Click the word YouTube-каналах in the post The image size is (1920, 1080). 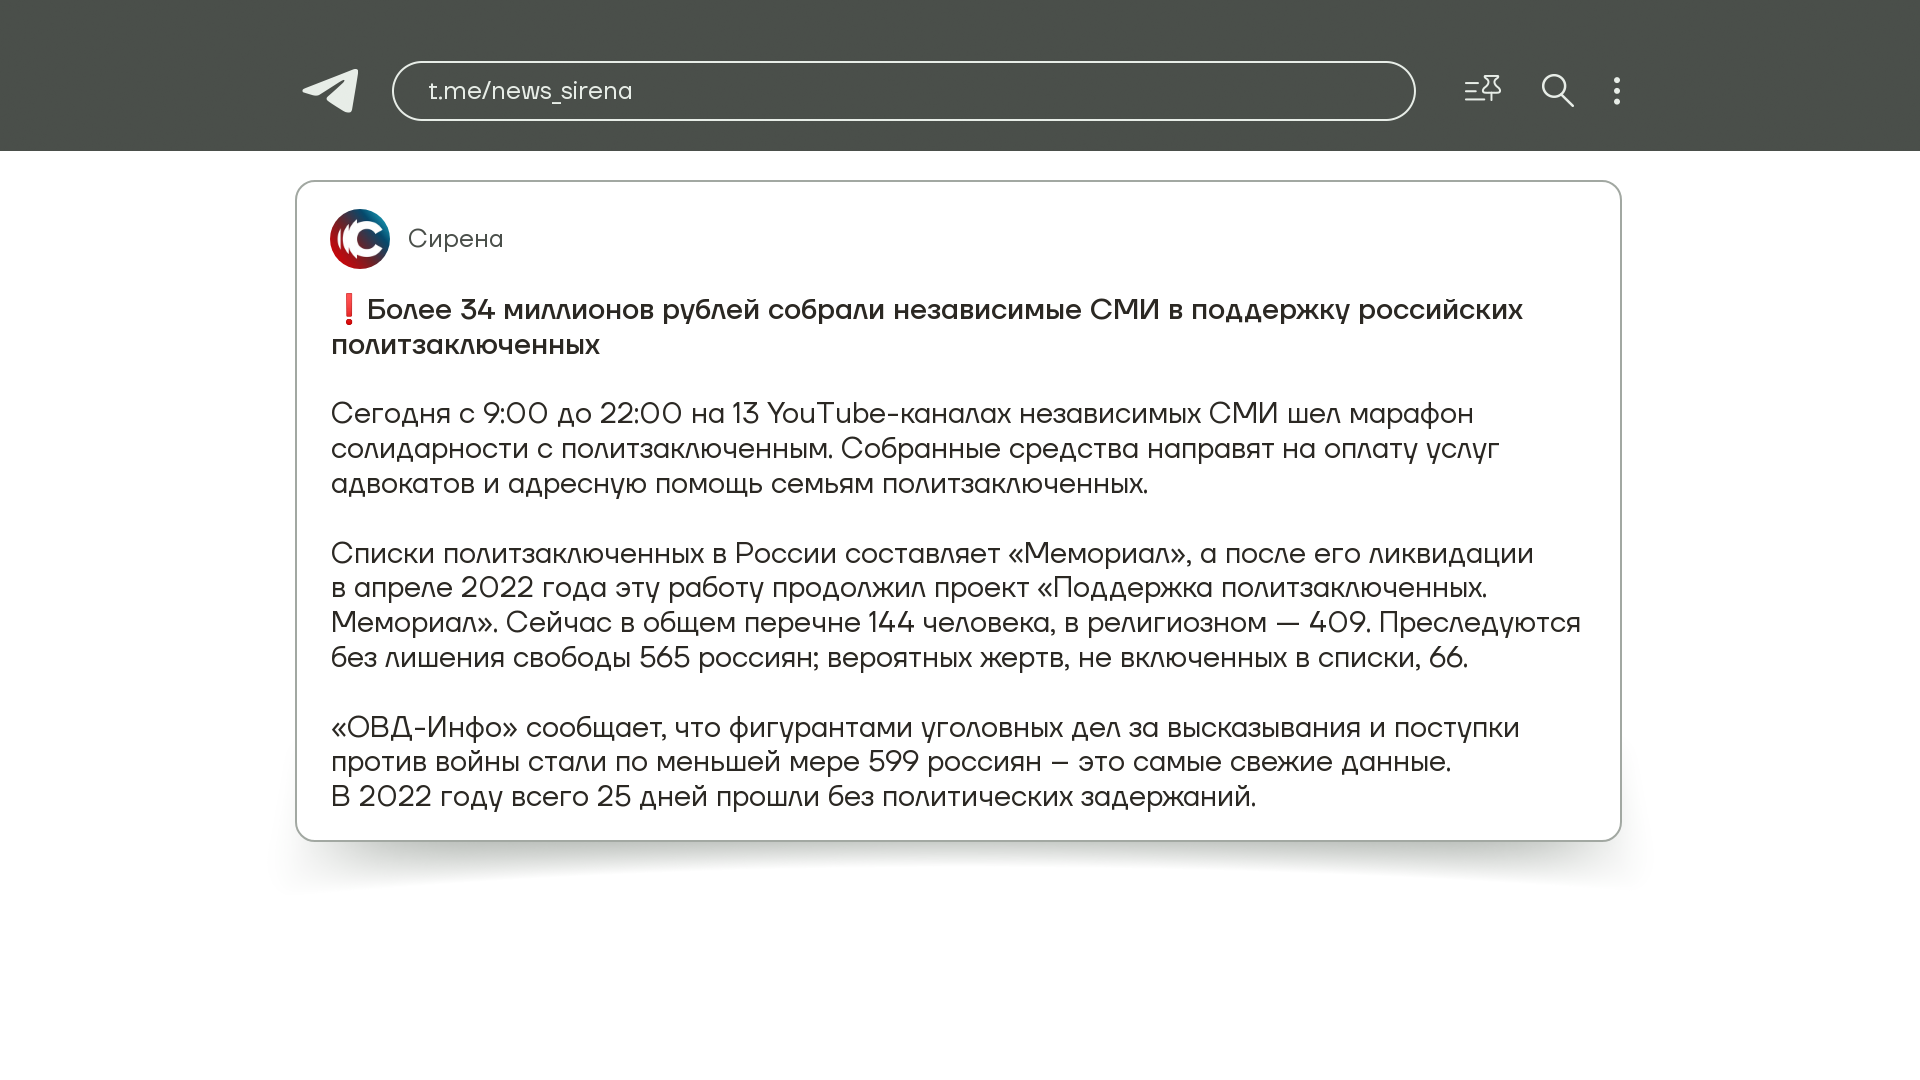click(889, 414)
